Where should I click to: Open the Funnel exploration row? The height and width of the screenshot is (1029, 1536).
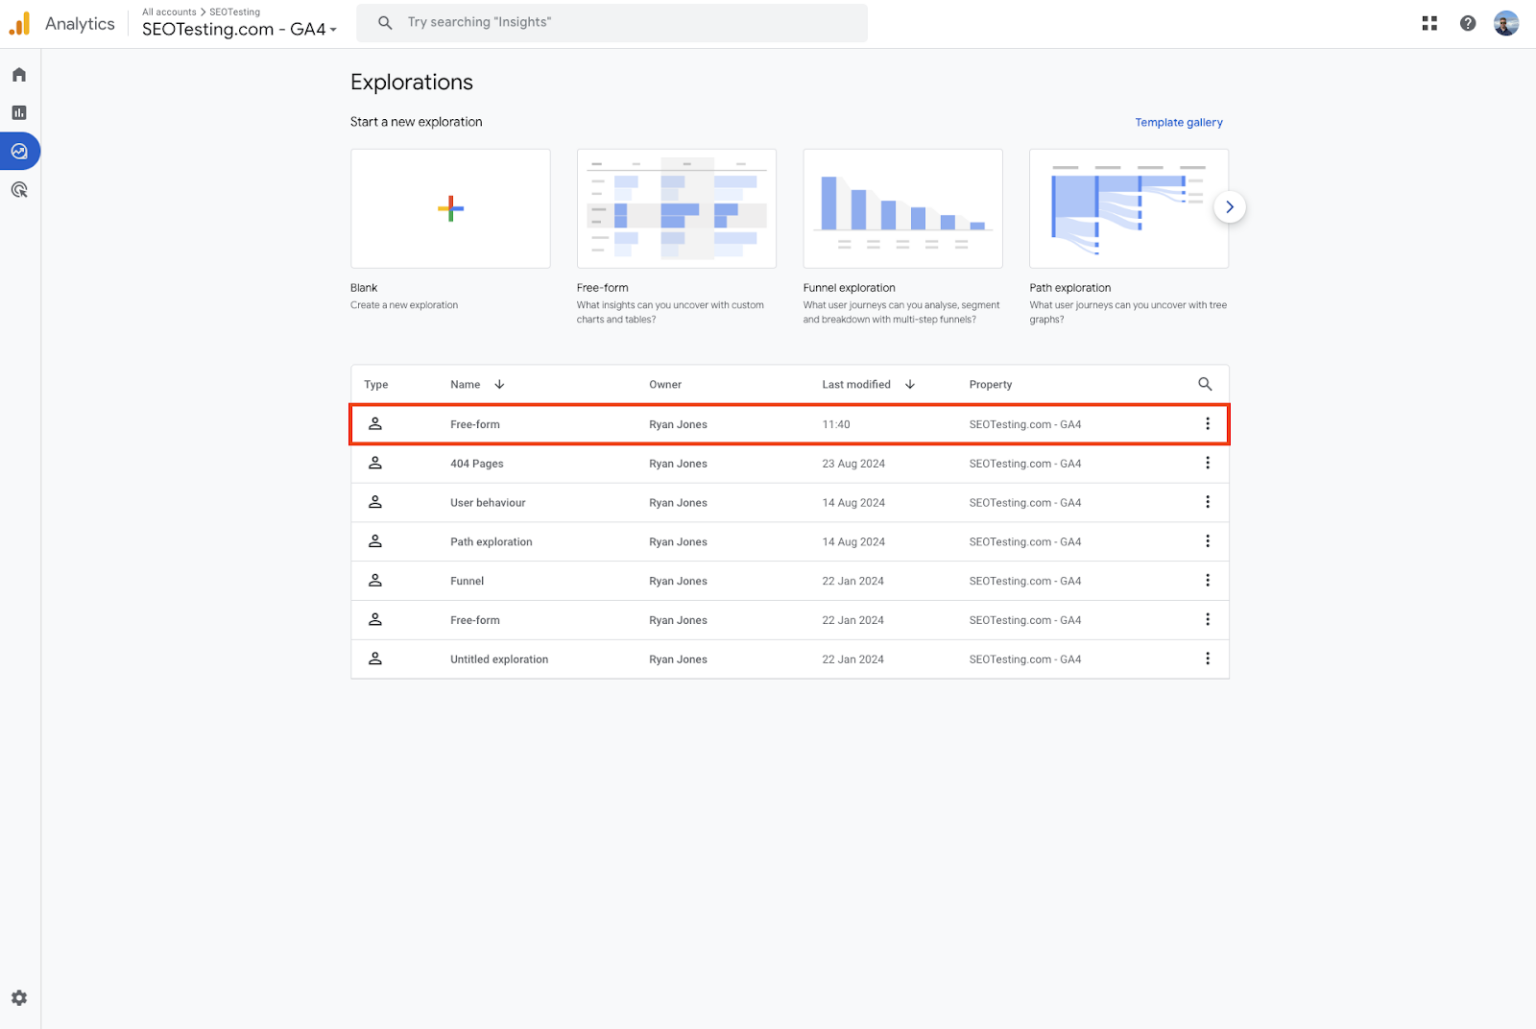[x=790, y=580]
